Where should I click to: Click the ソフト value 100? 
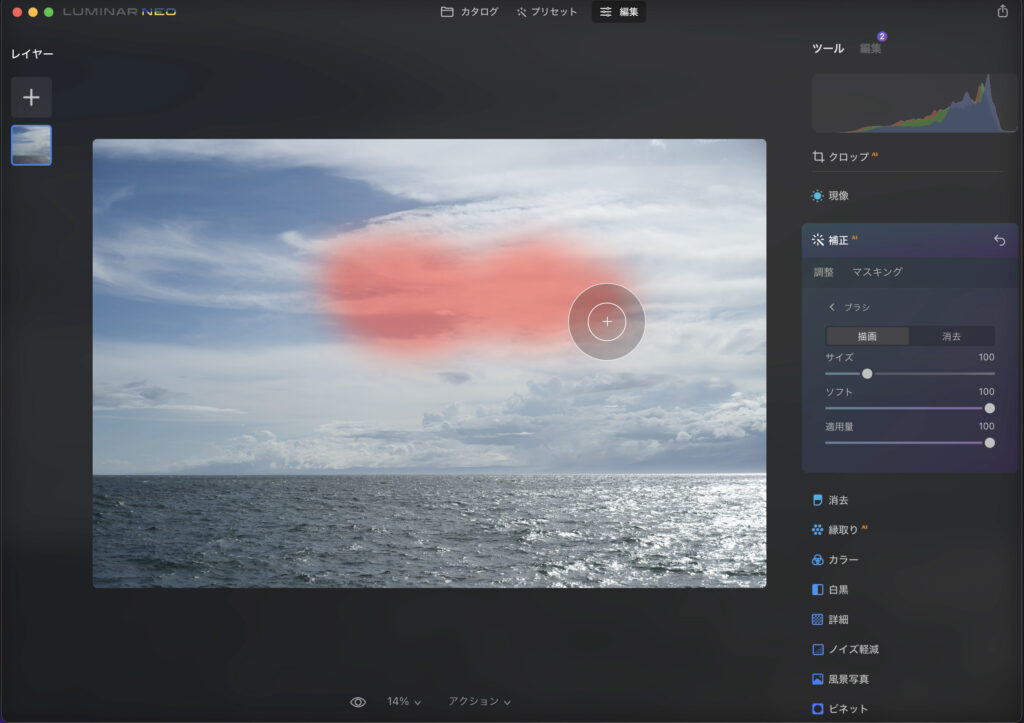[986, 392]
